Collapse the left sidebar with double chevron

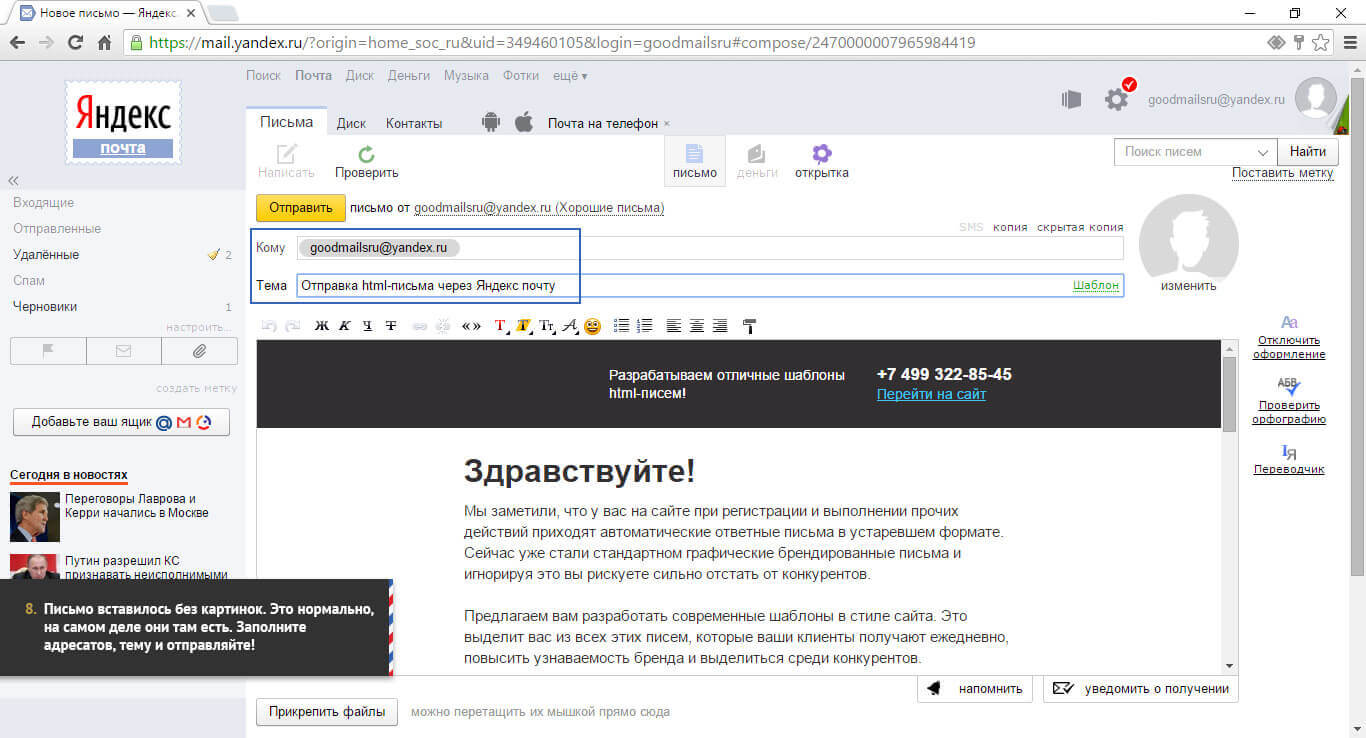14,181
